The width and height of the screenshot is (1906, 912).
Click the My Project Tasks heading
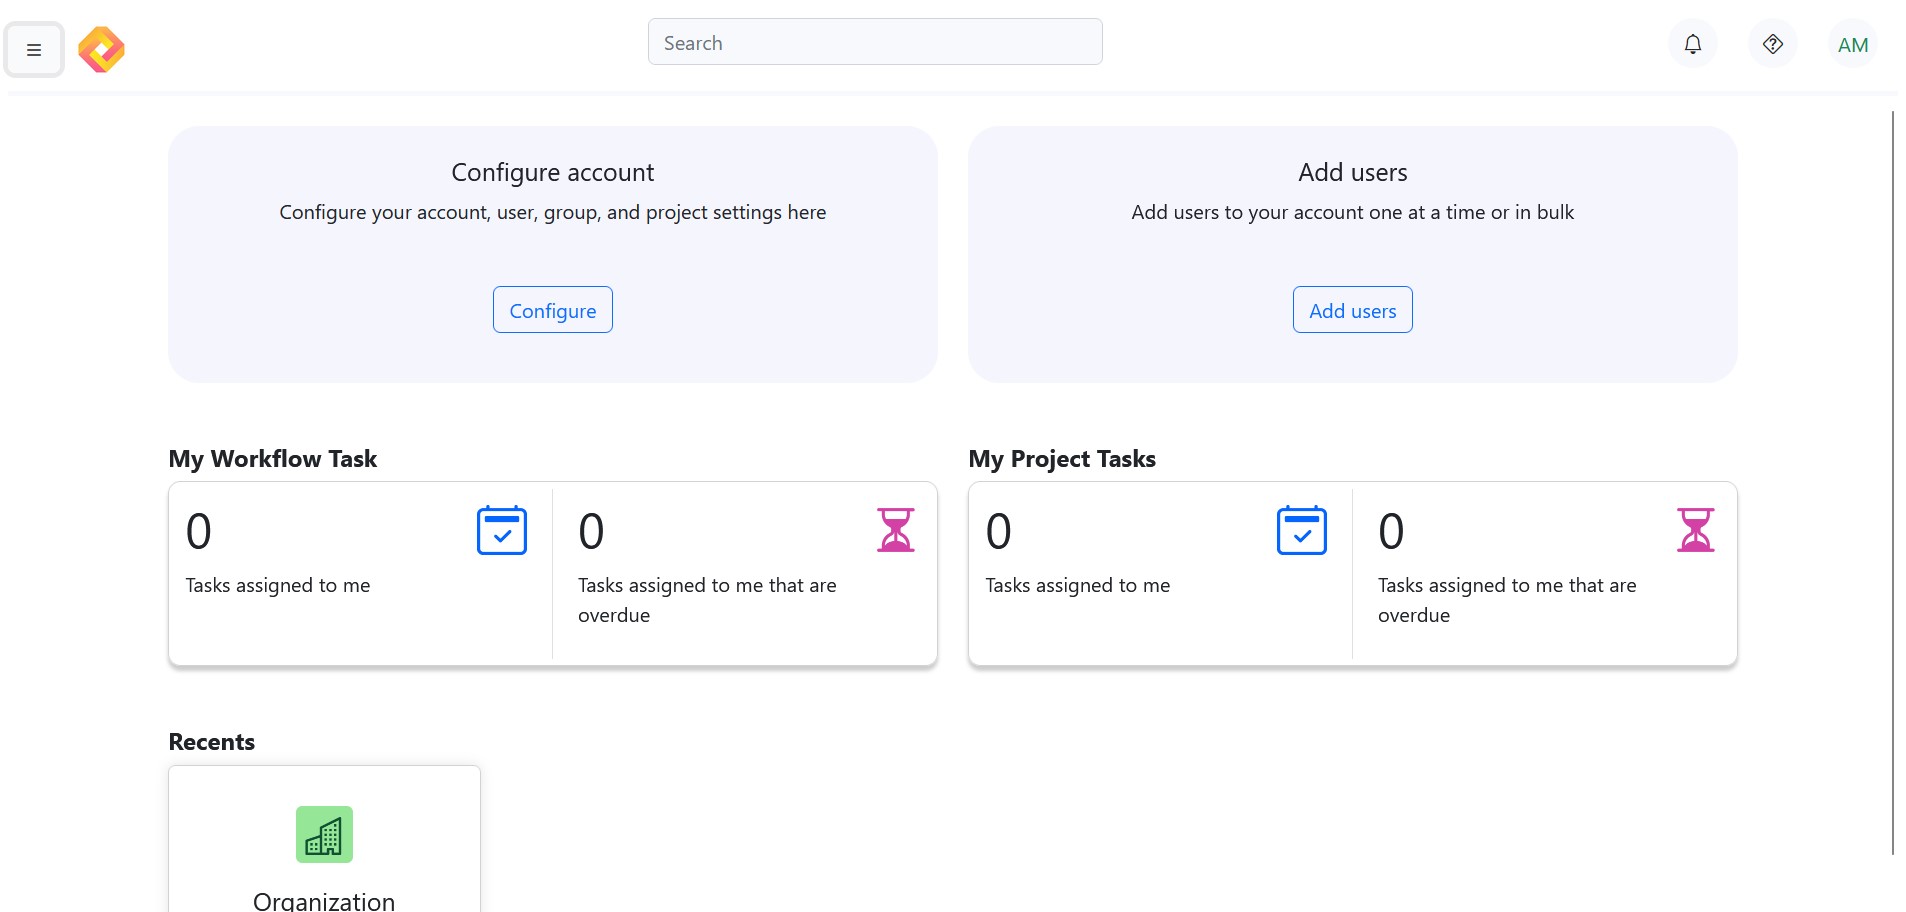[1062, 459]
